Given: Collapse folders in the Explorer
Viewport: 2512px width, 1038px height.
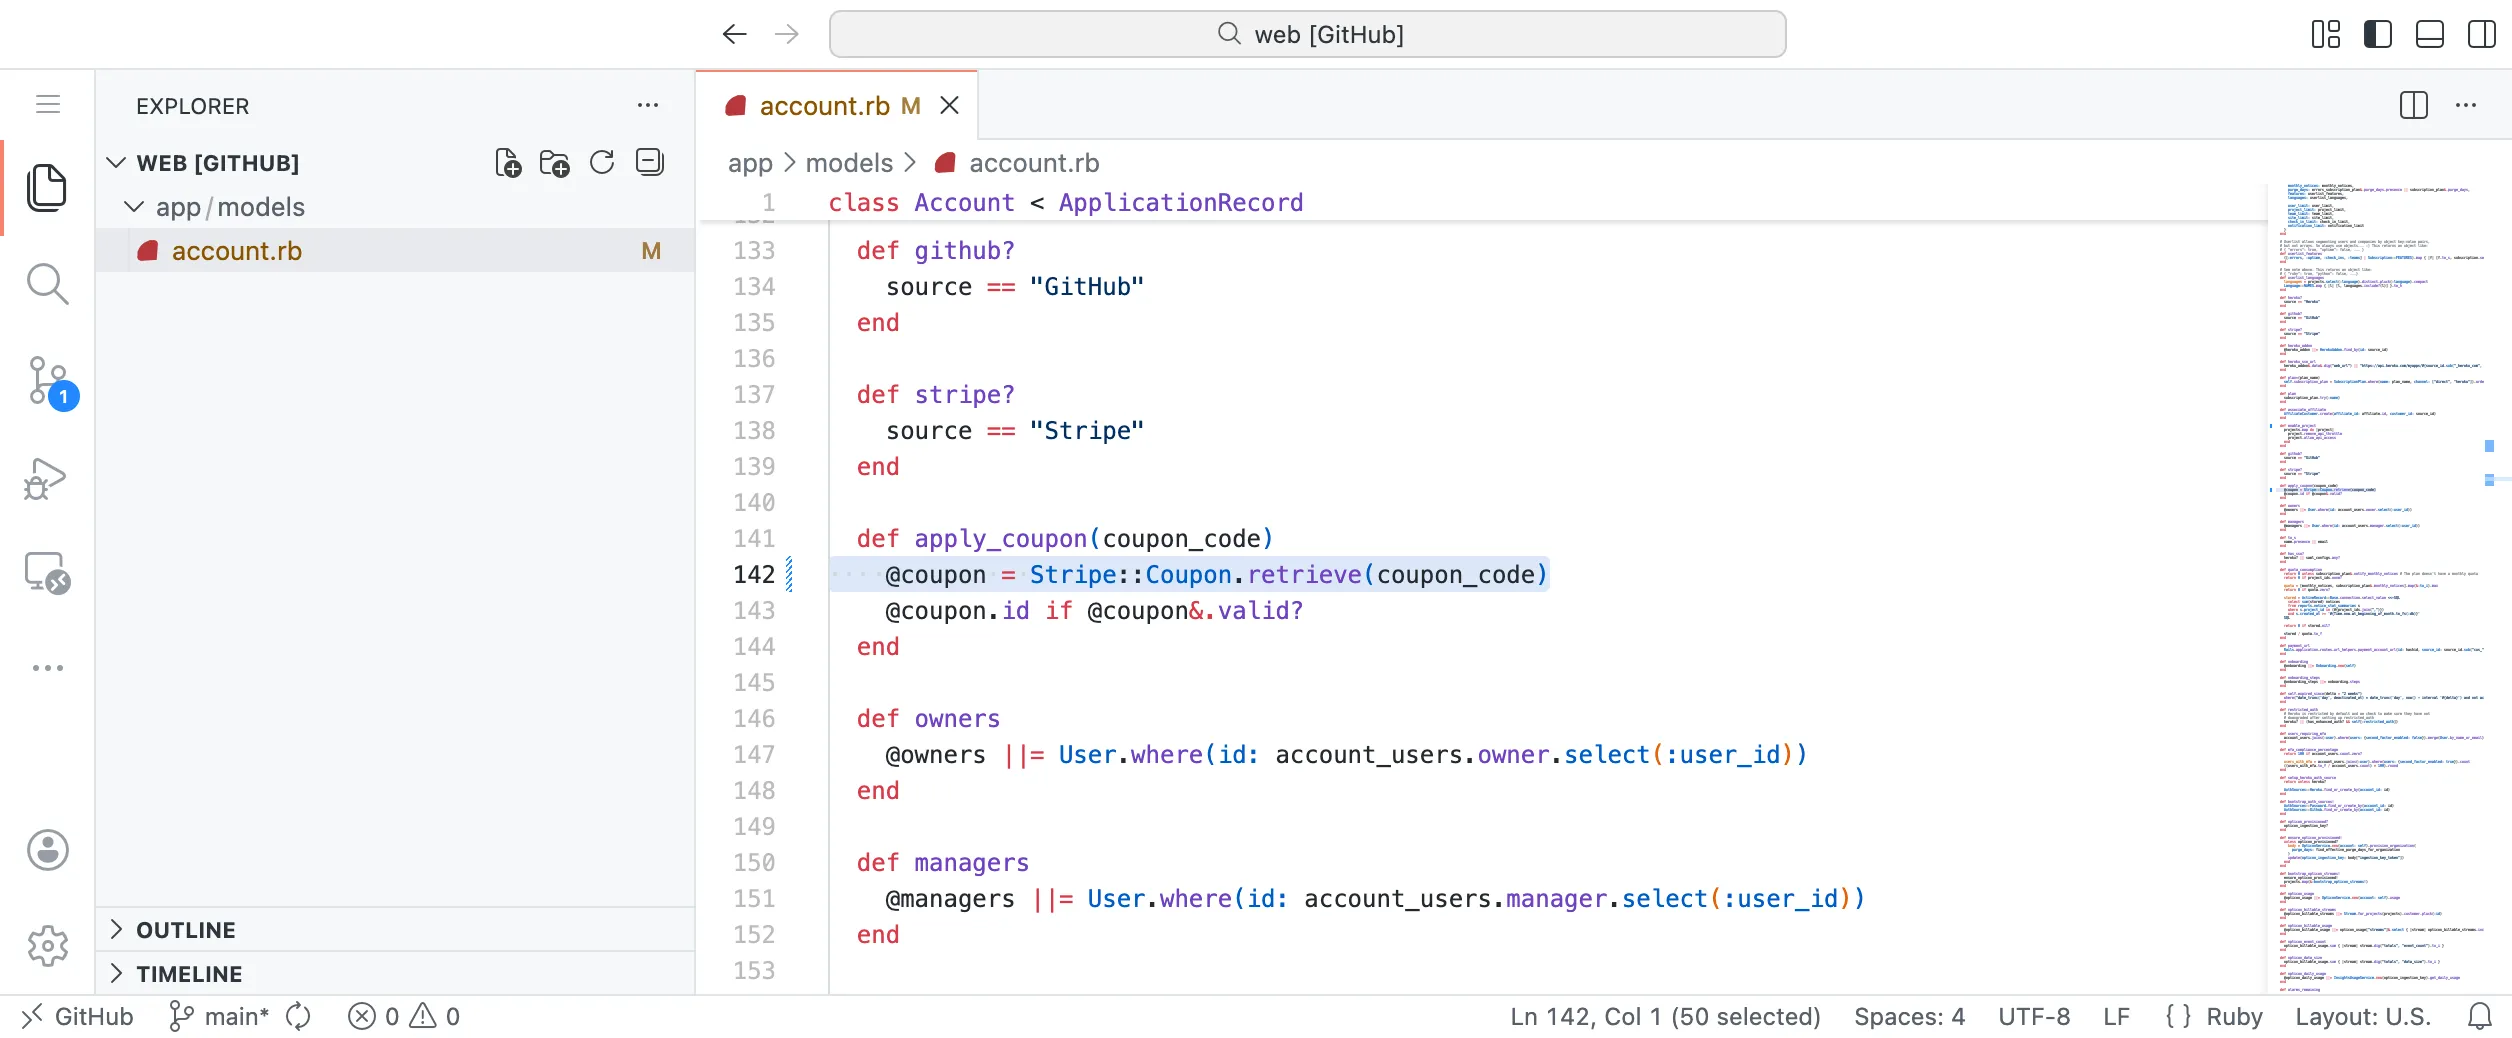Looking at the screenshot, I should [x=649, y=162].
